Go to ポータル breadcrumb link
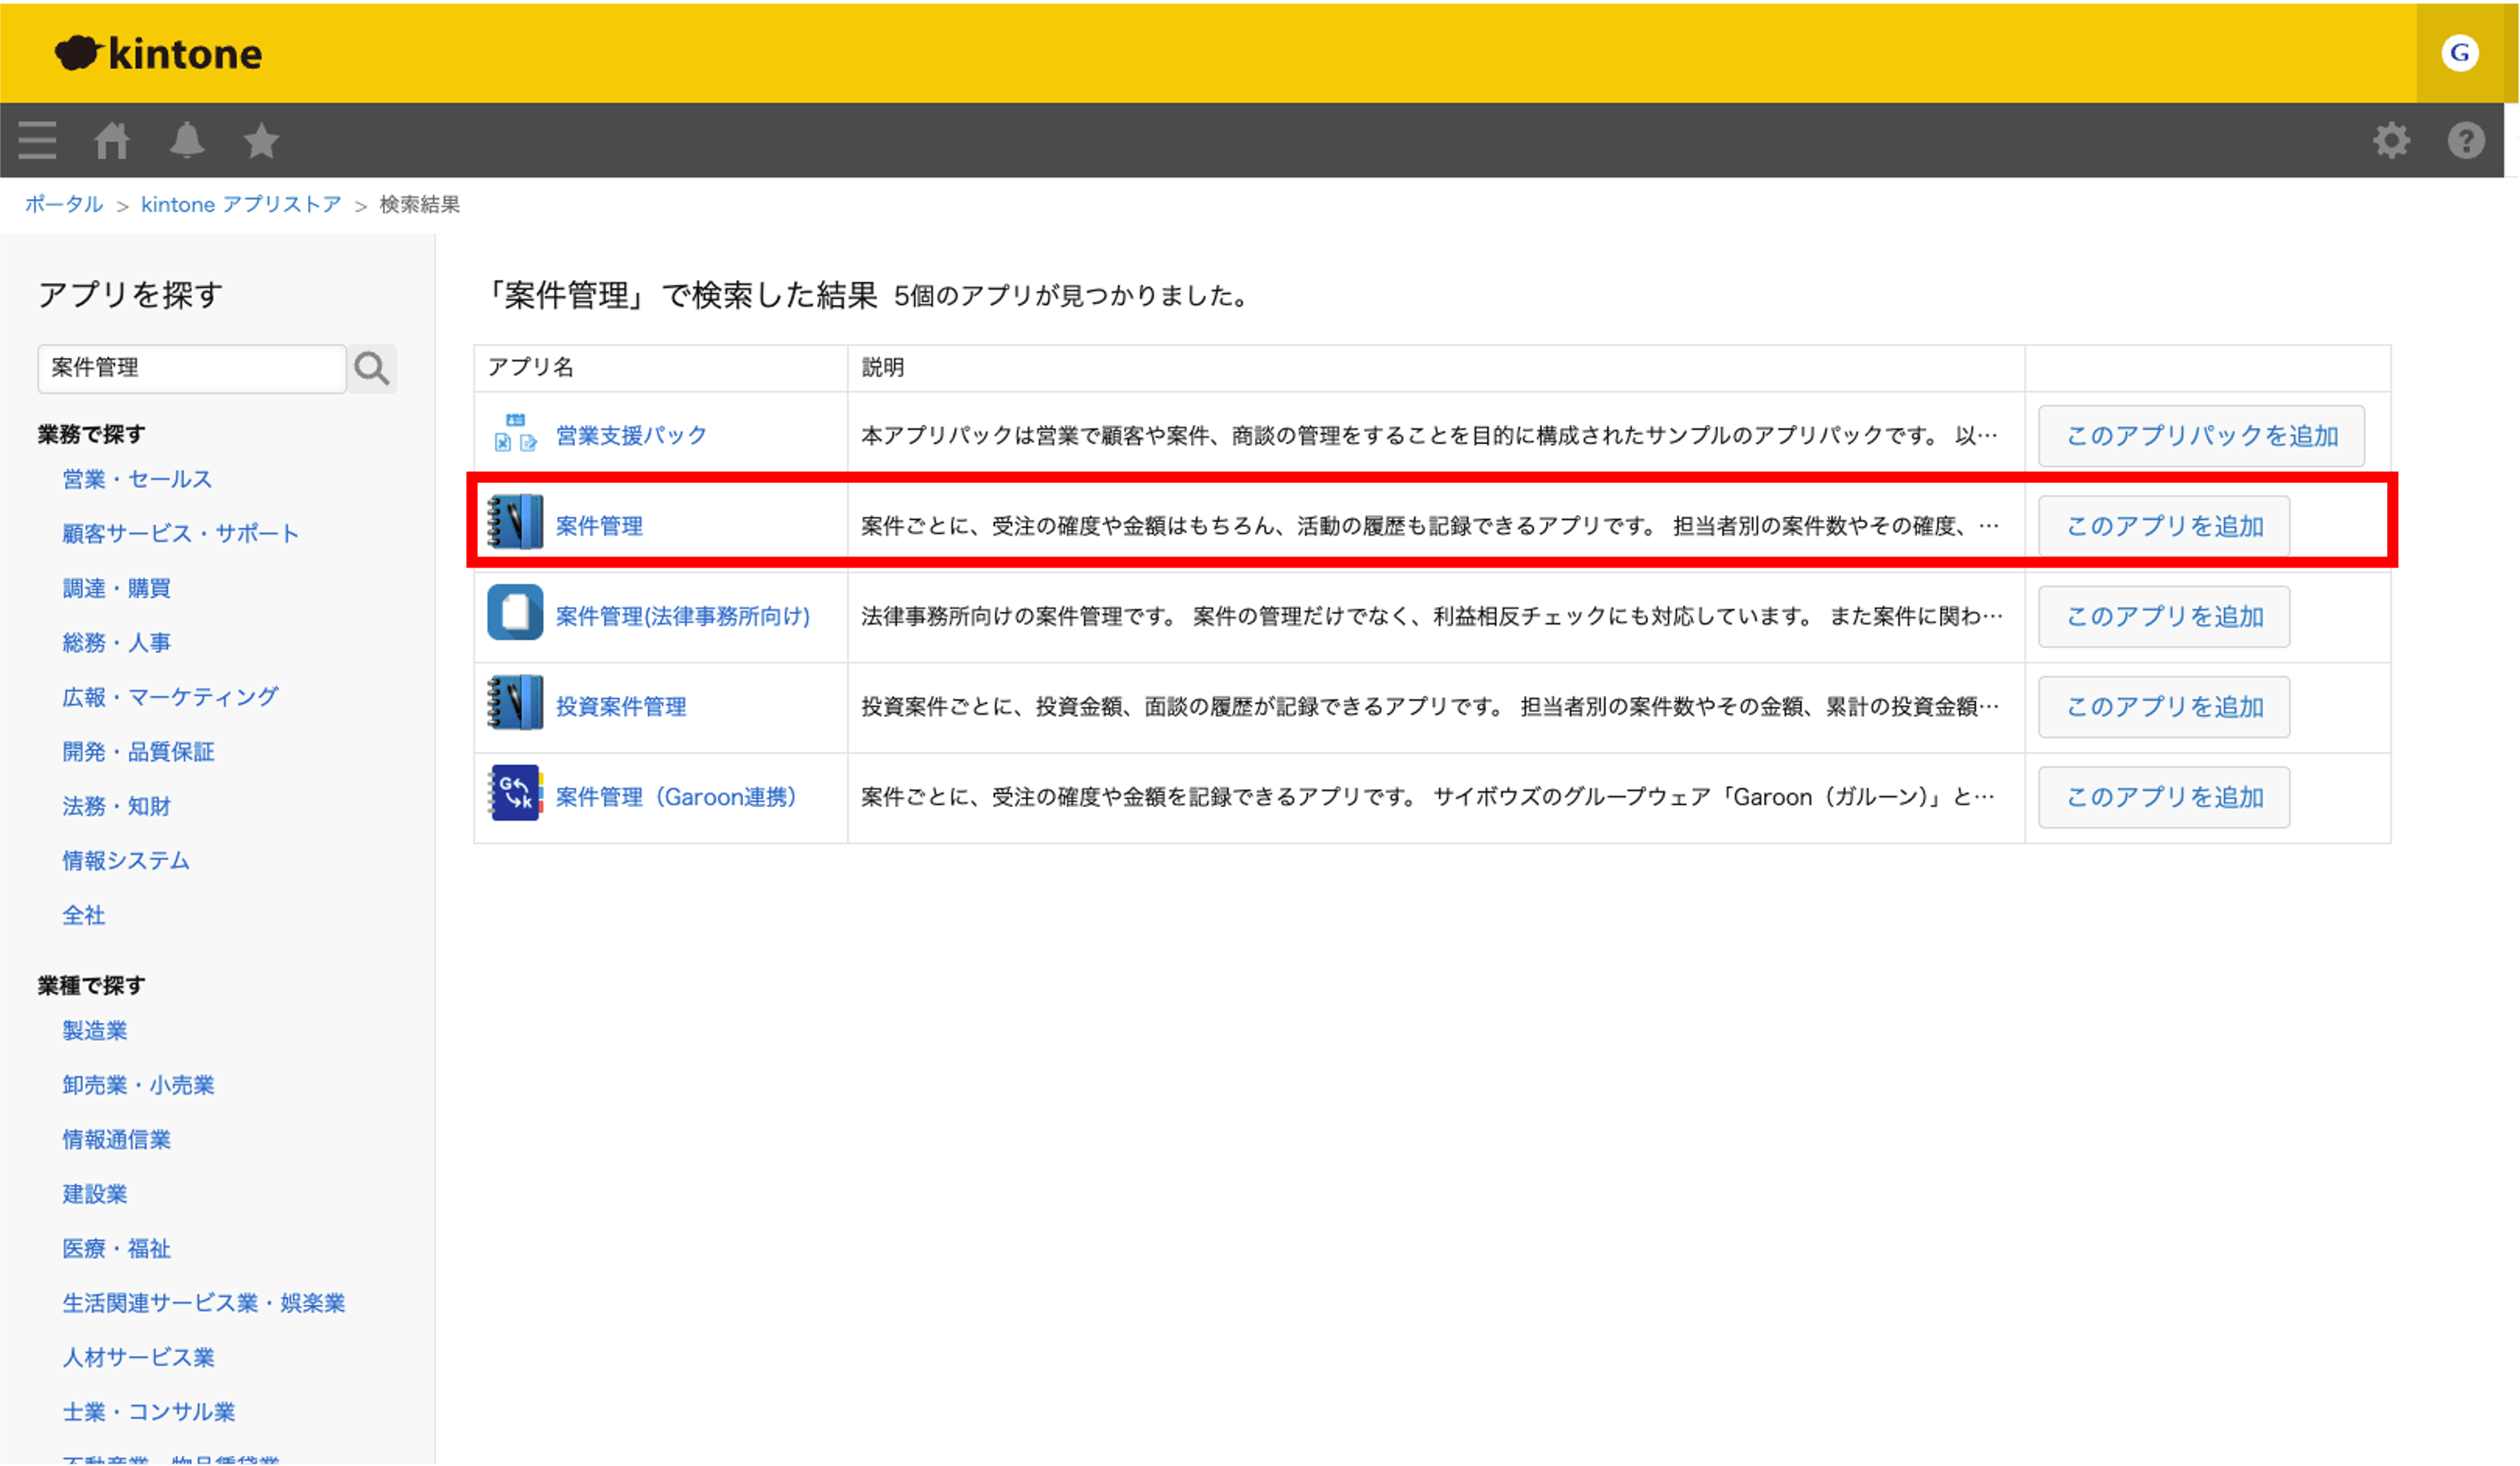 (64, 204)
